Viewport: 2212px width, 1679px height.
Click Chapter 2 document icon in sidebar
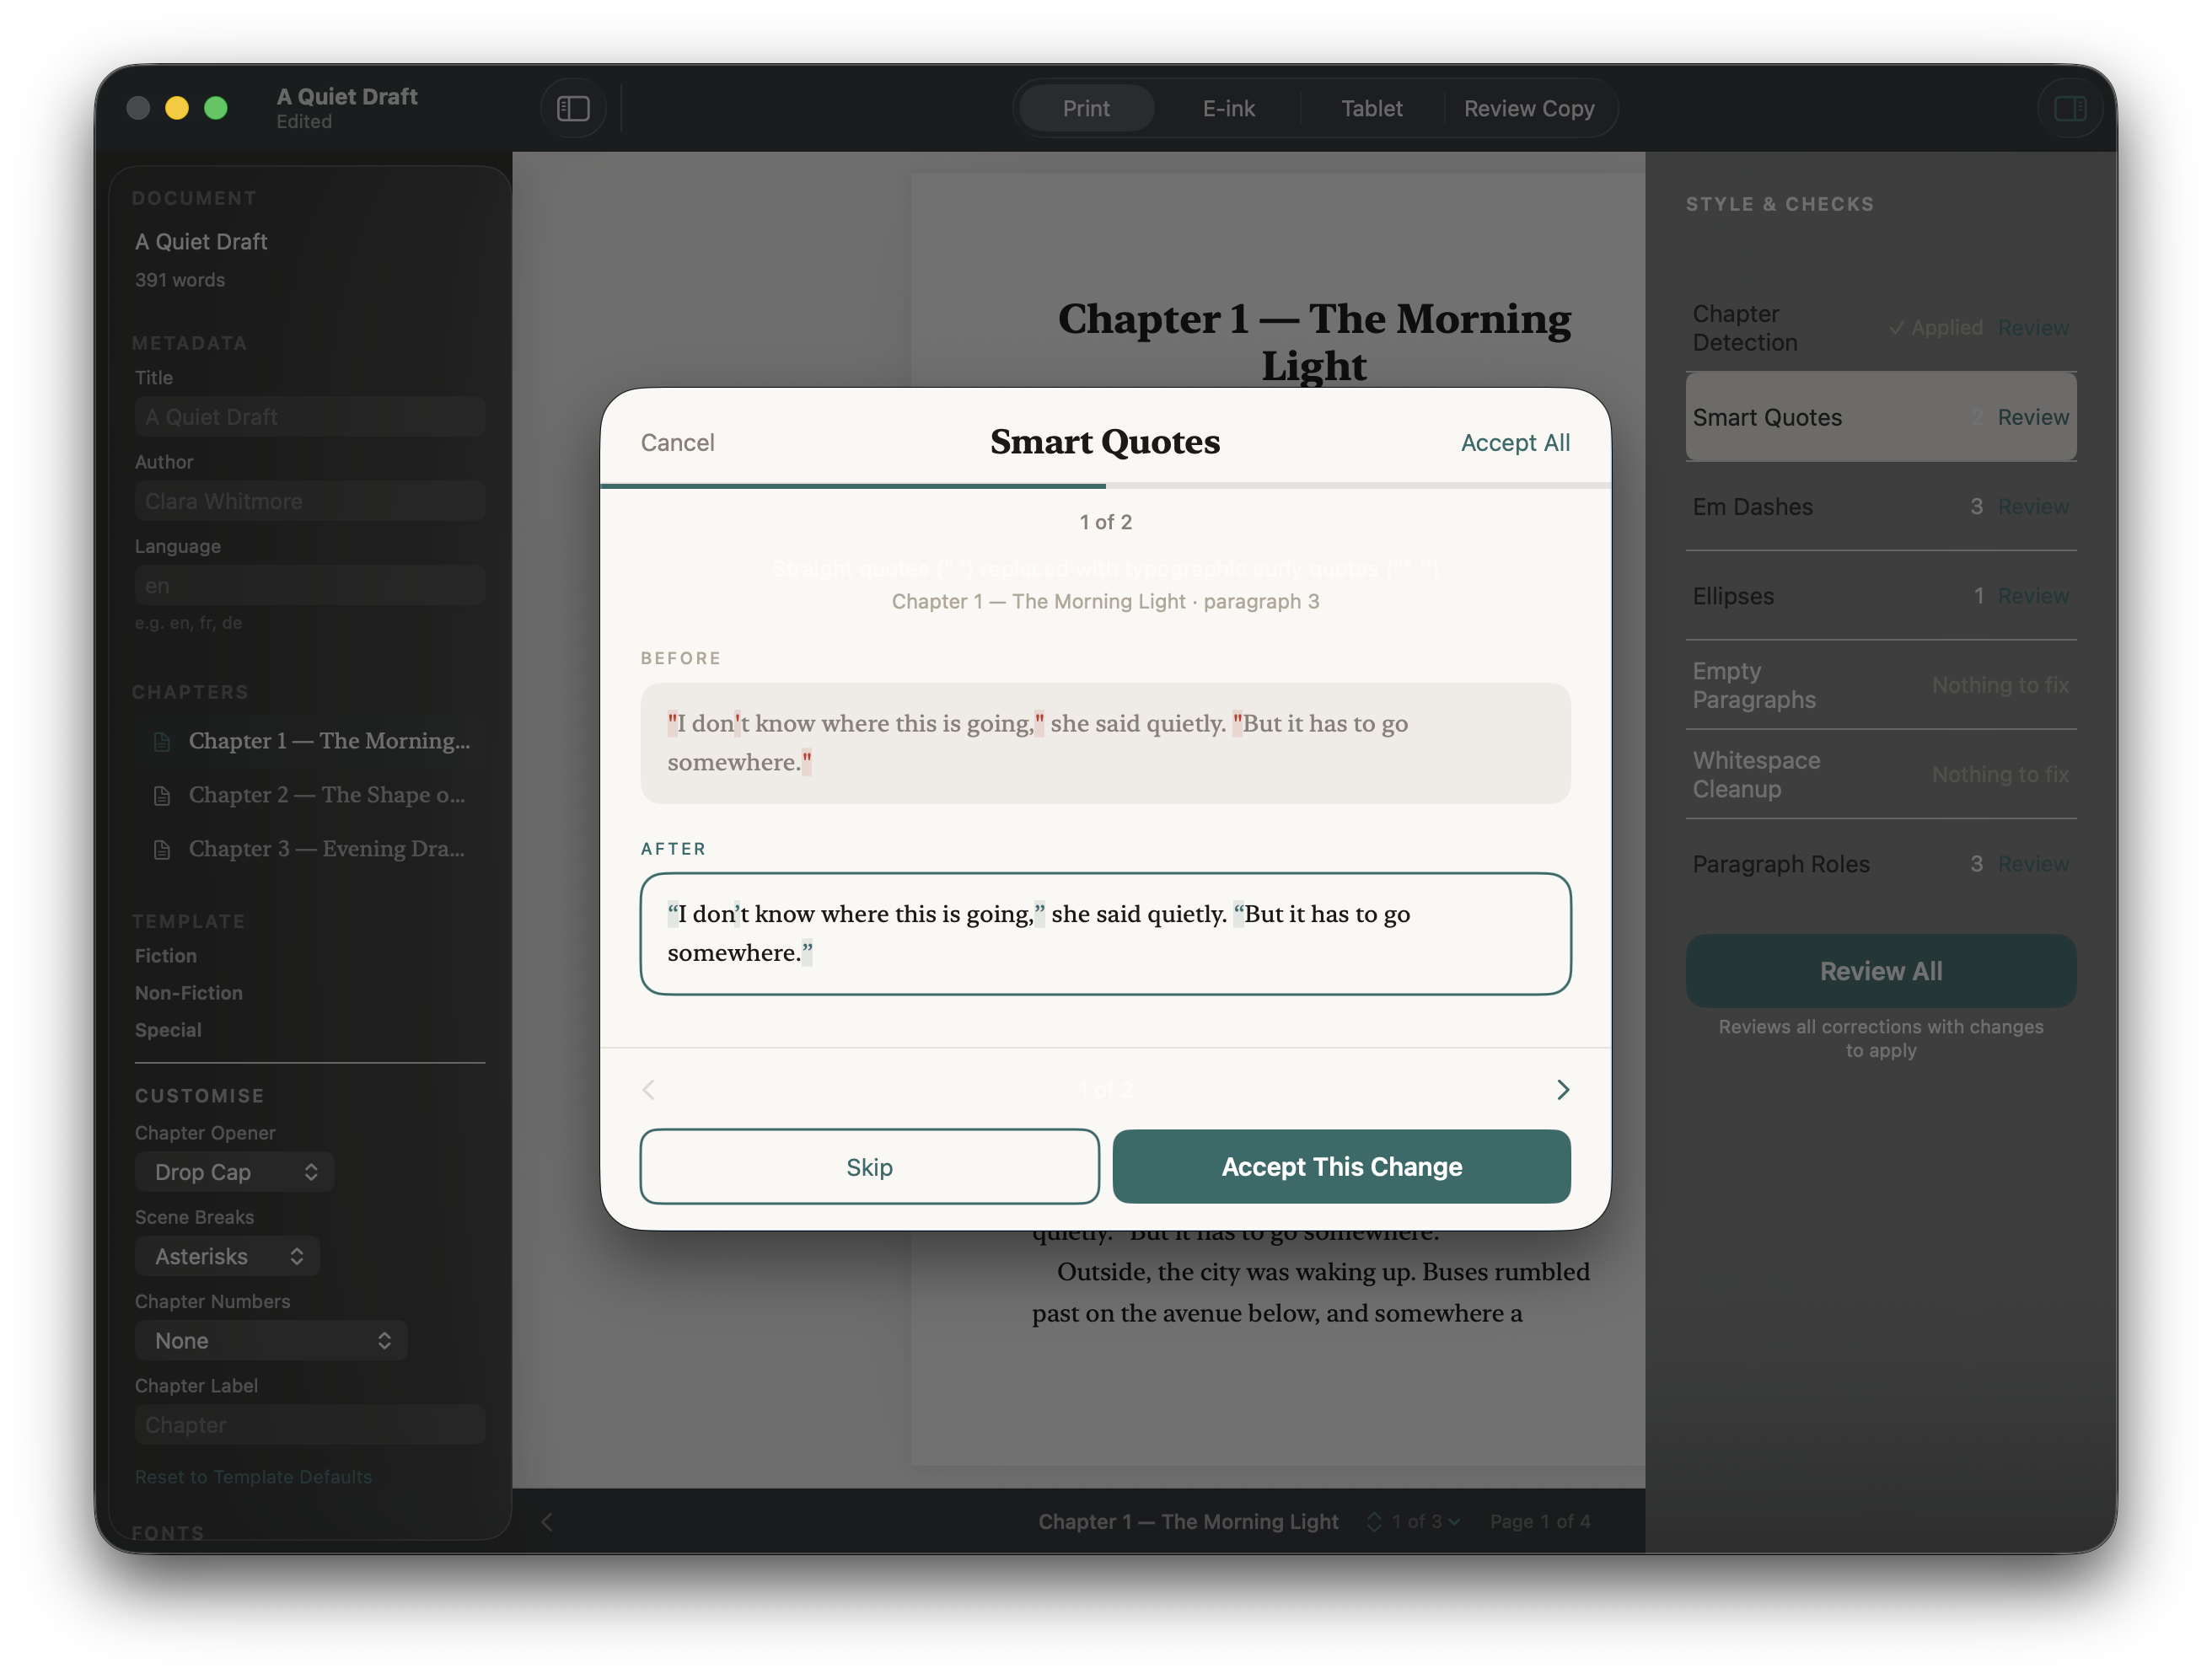161,795
